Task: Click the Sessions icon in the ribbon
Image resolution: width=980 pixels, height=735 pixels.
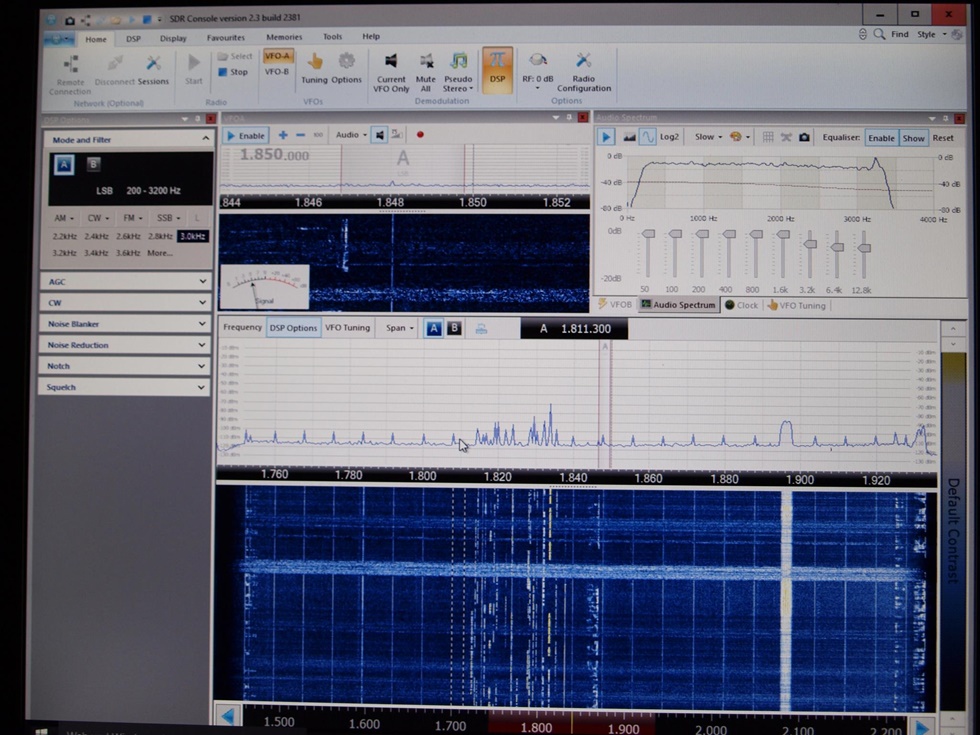Action: pyautogui.click(x=153, y=65)
